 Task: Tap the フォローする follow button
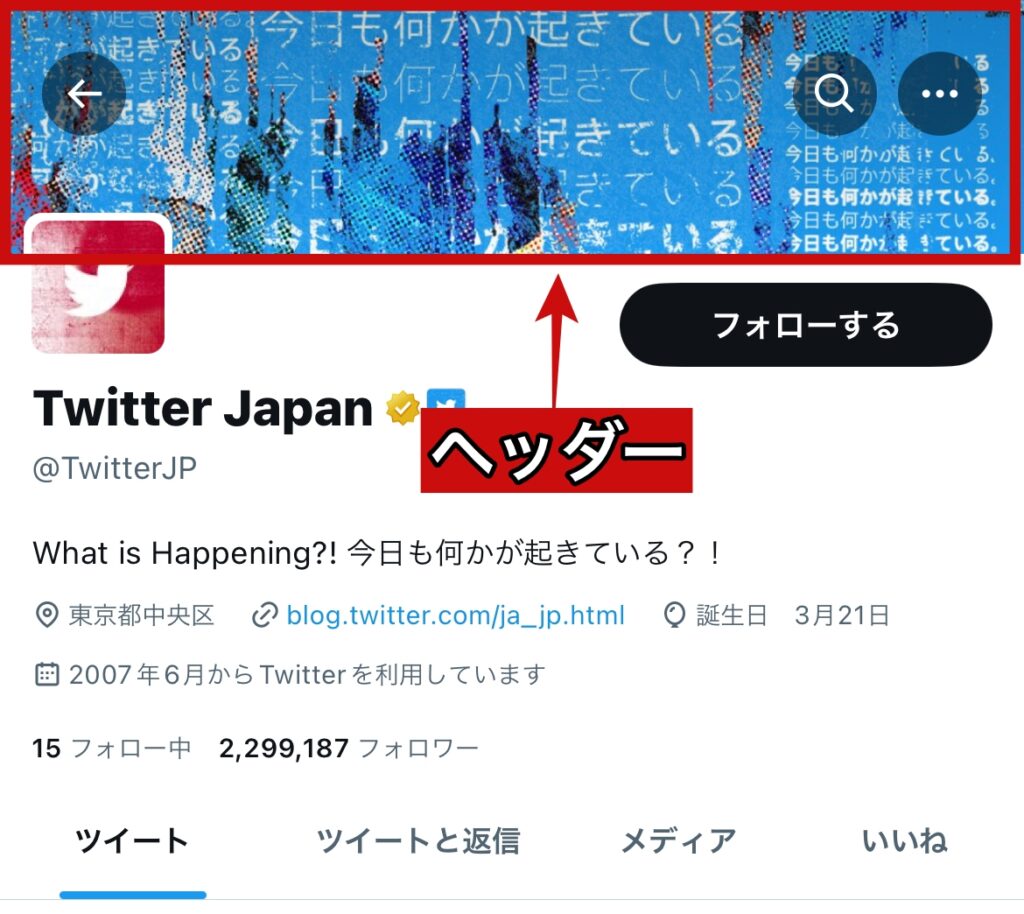[x=805, y=324]
